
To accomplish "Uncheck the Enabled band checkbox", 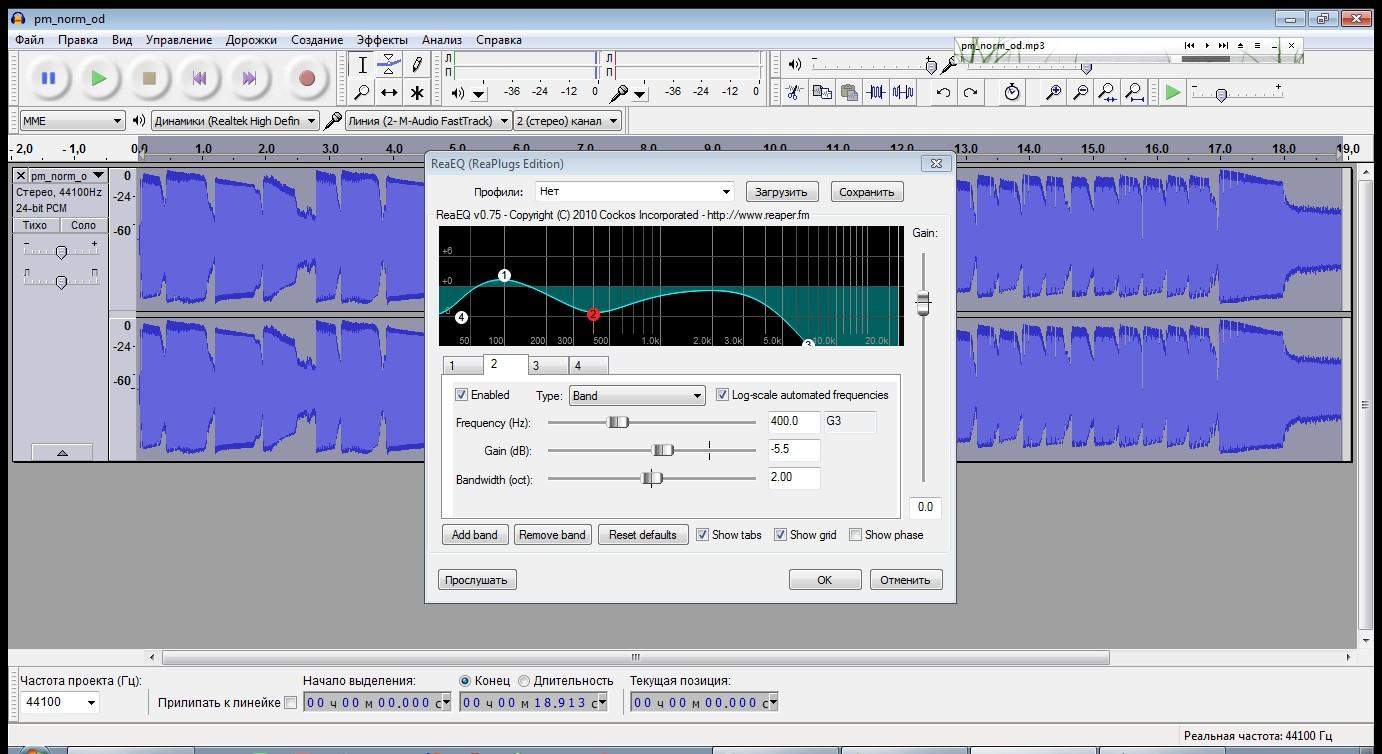I will coord(462,395).
